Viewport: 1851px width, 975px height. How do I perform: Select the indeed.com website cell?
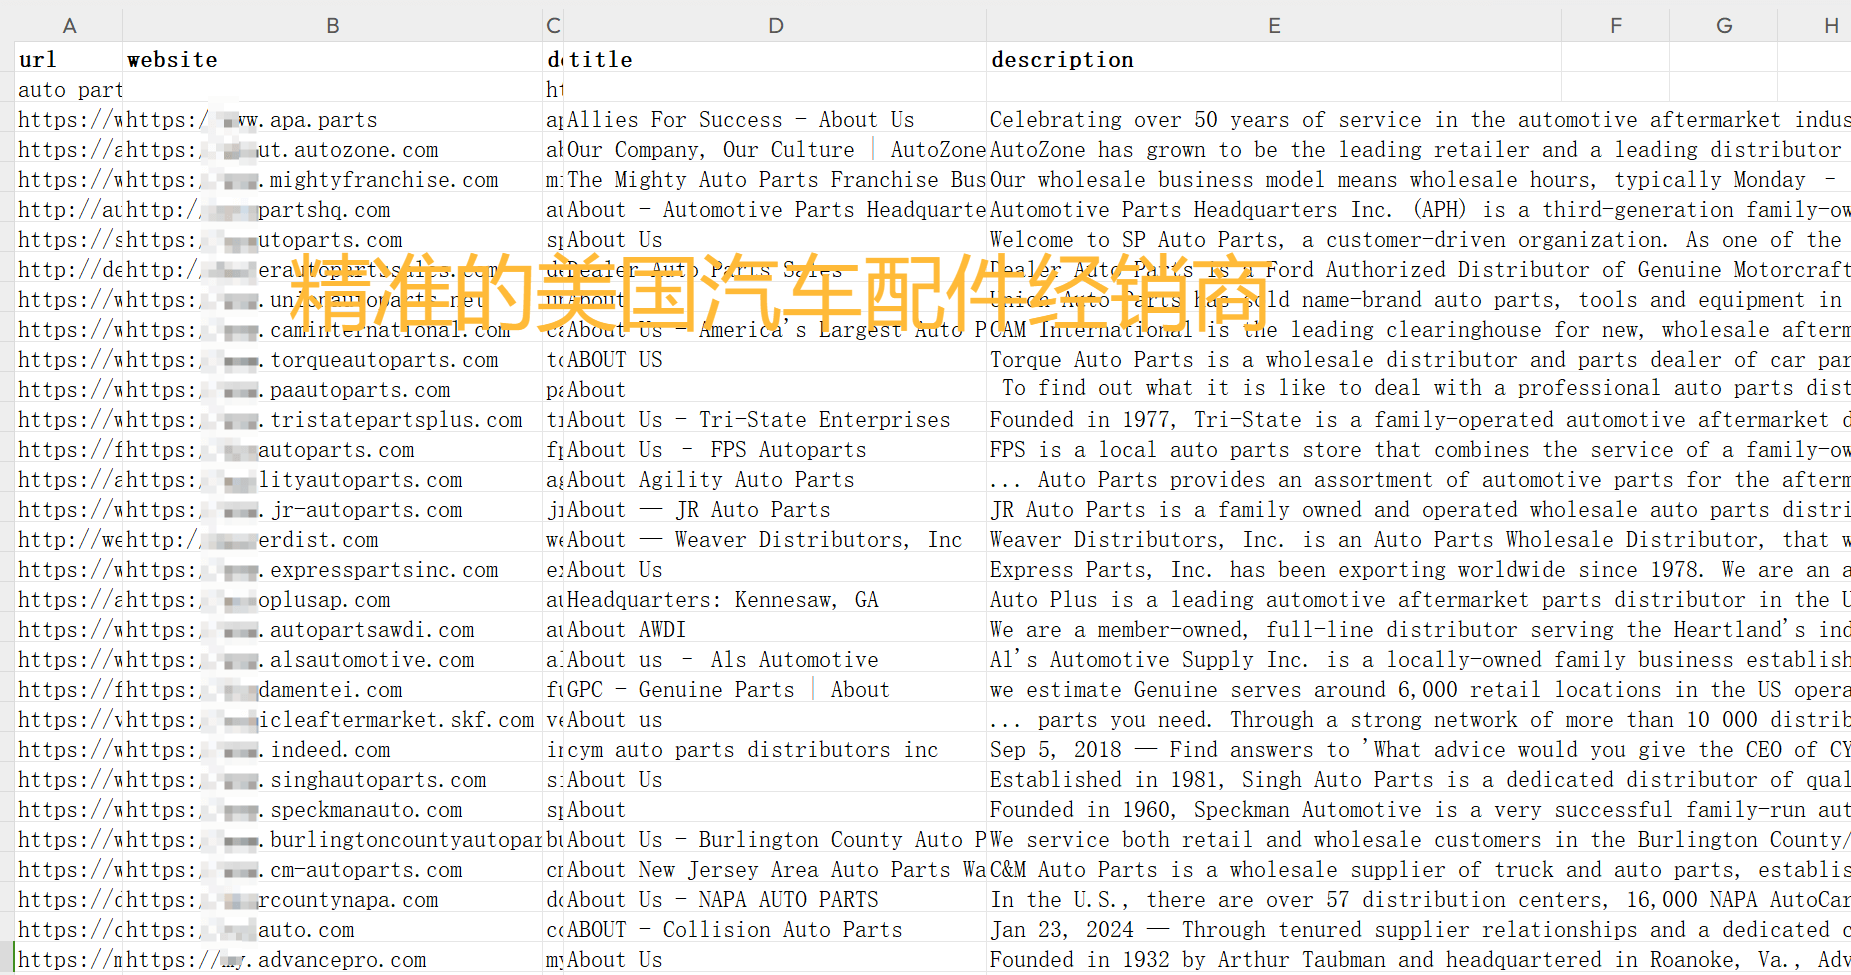click(x=333, y=749)
